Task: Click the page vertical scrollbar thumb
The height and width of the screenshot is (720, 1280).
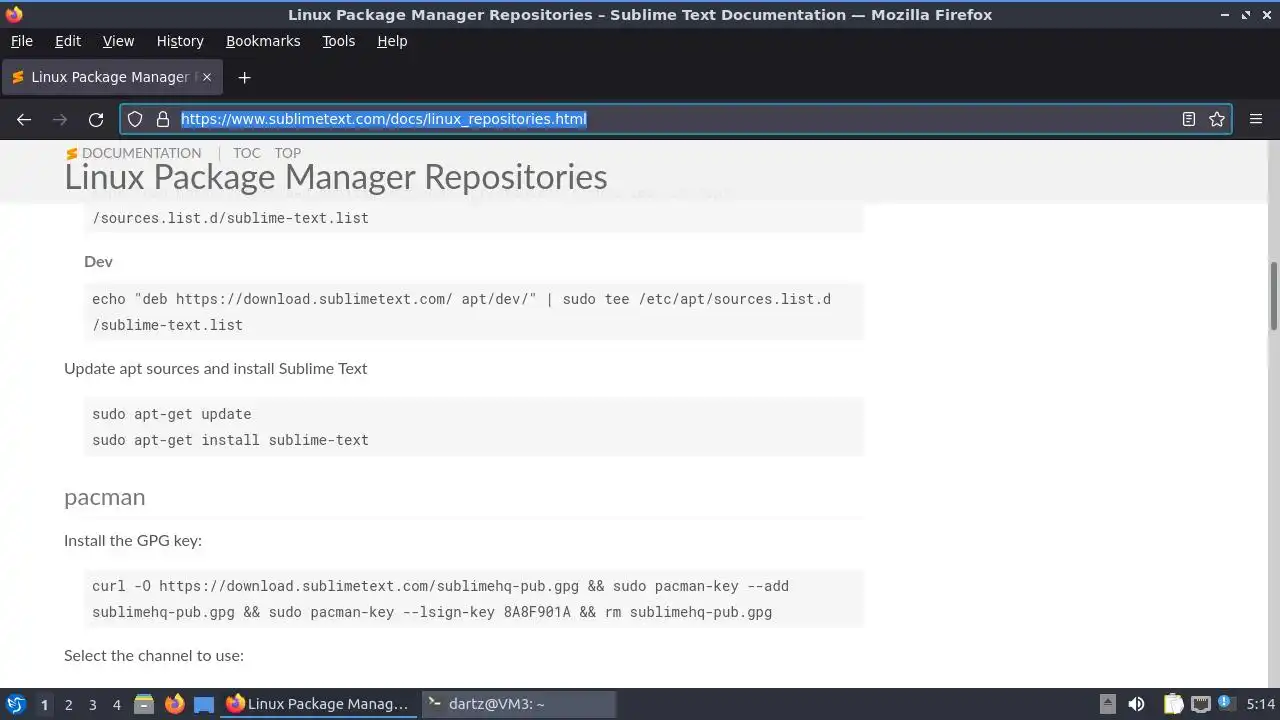Action: pos(1274,296)
